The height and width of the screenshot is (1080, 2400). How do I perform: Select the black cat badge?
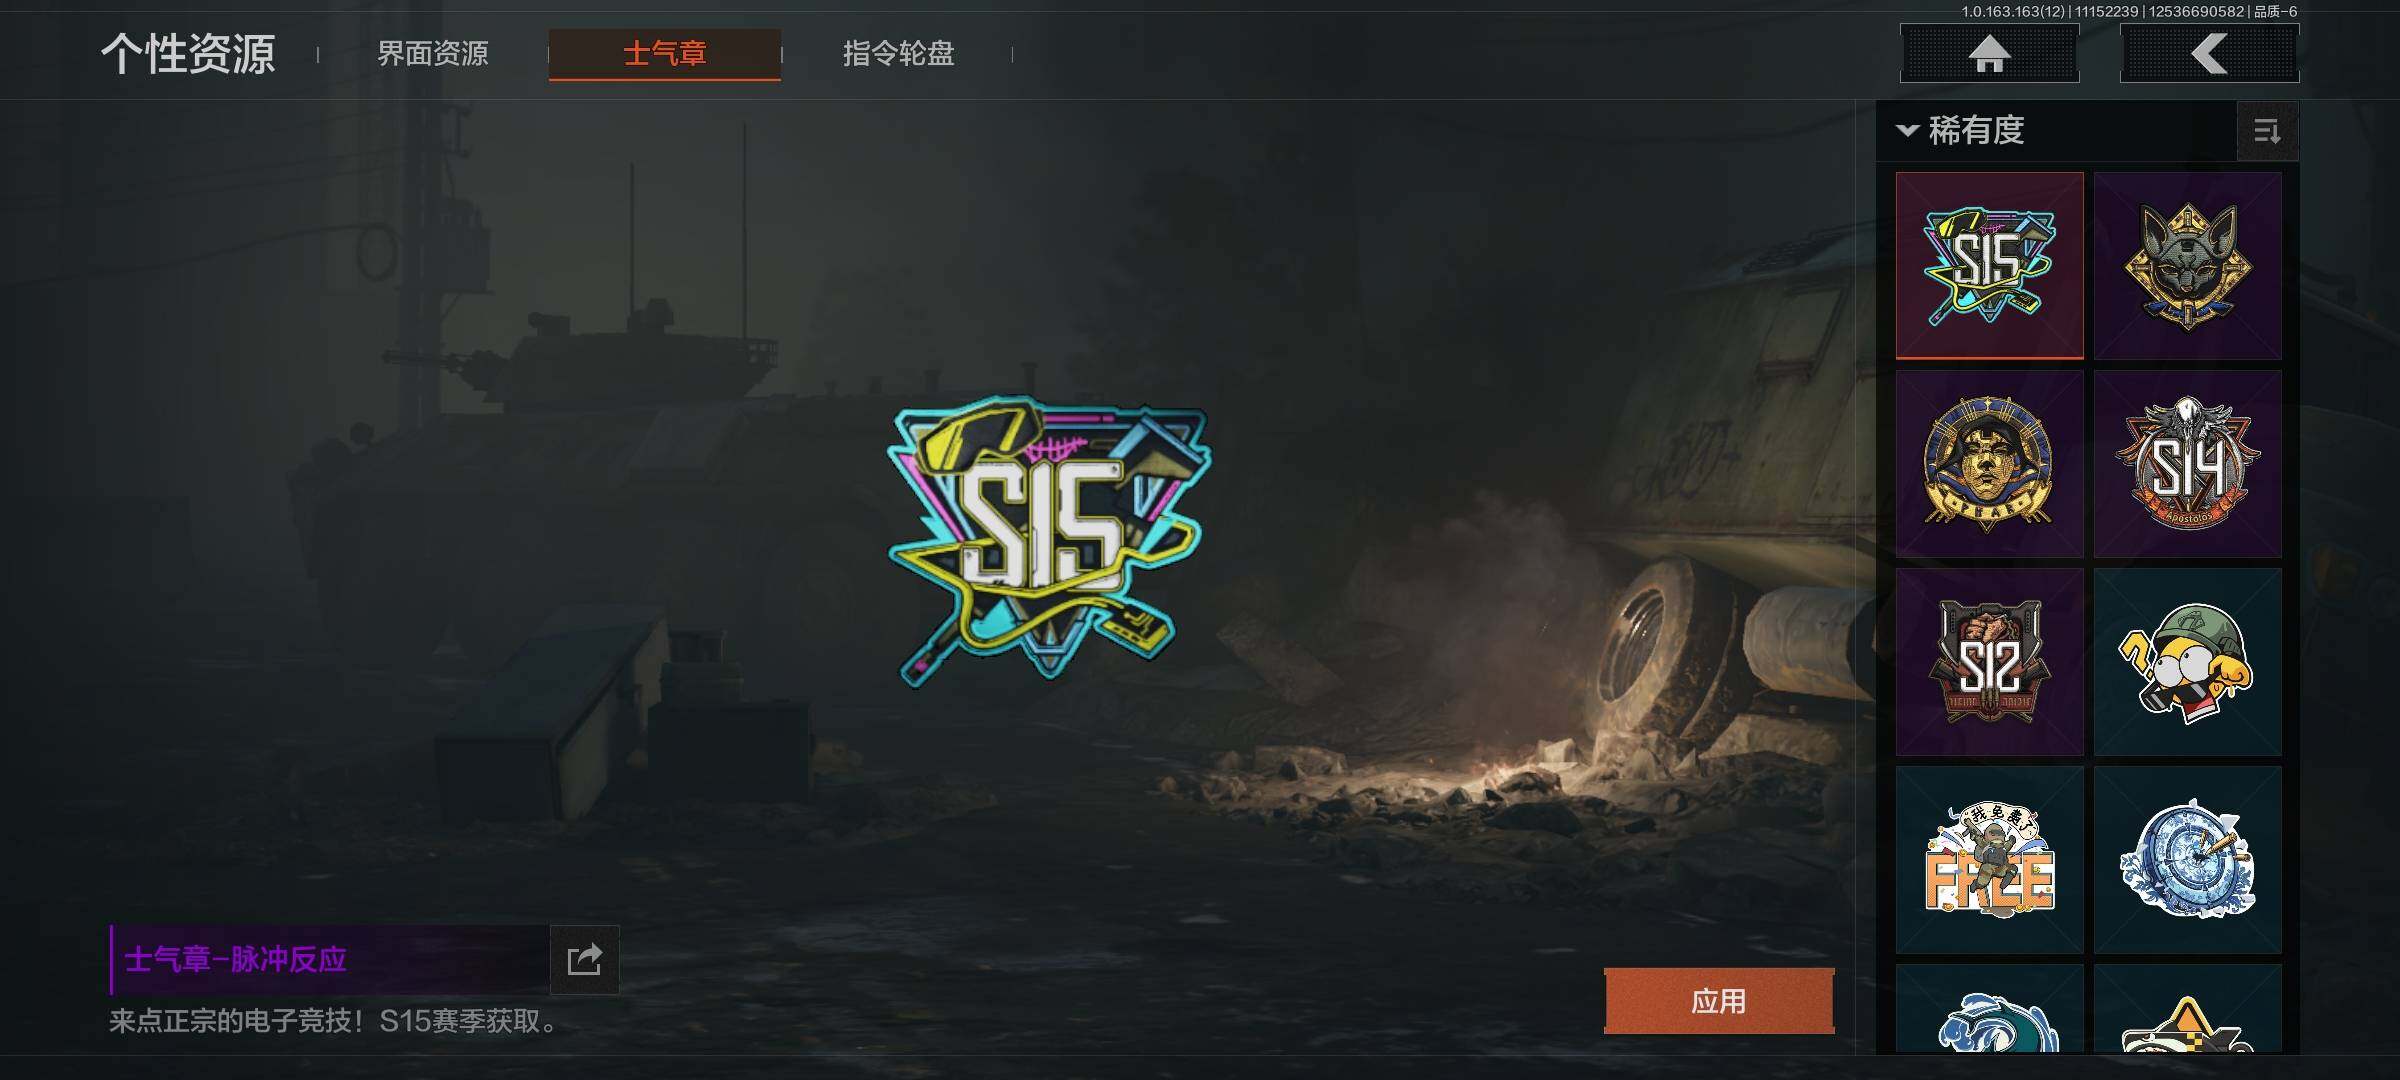click(x=2187, y=265)
